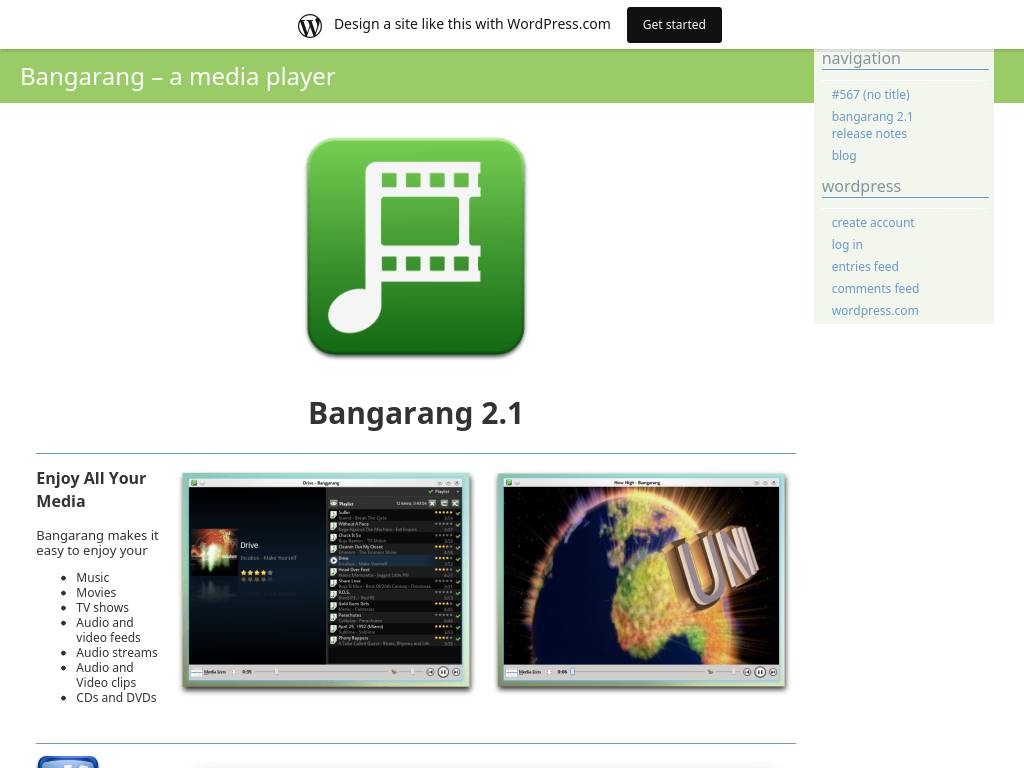This screenshot has height=768, width=1024.
Task: Click the partially visible blue icon at bottom left
Action: [x=68, y=762]
